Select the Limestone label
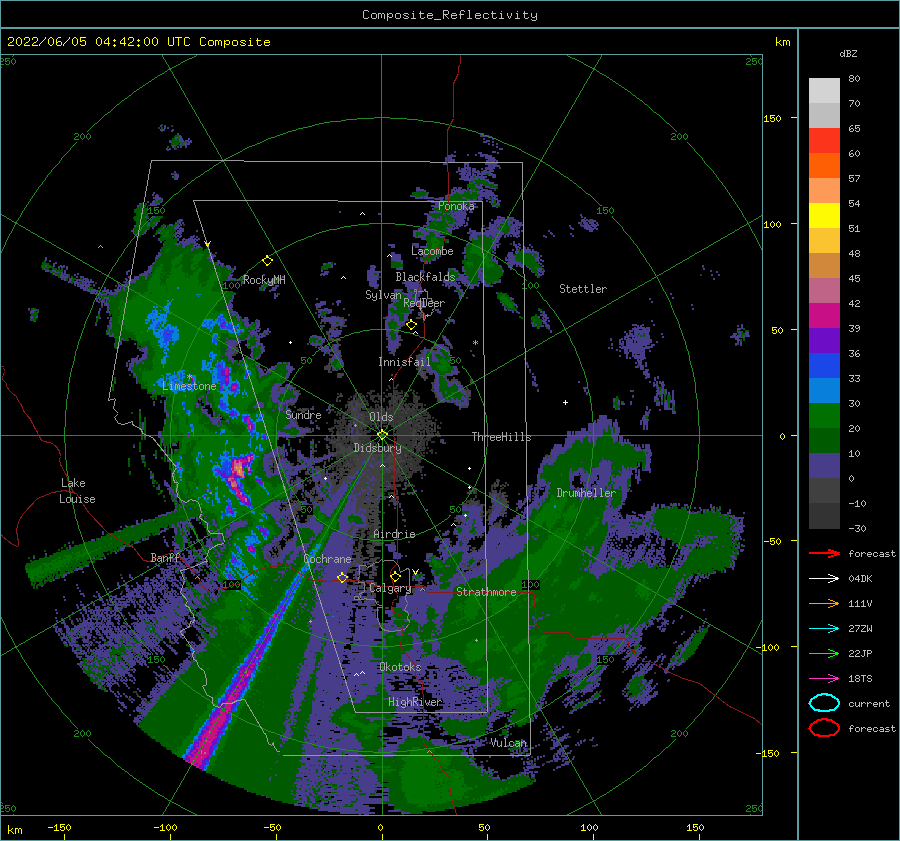The image size is (900, 841). 189,386
